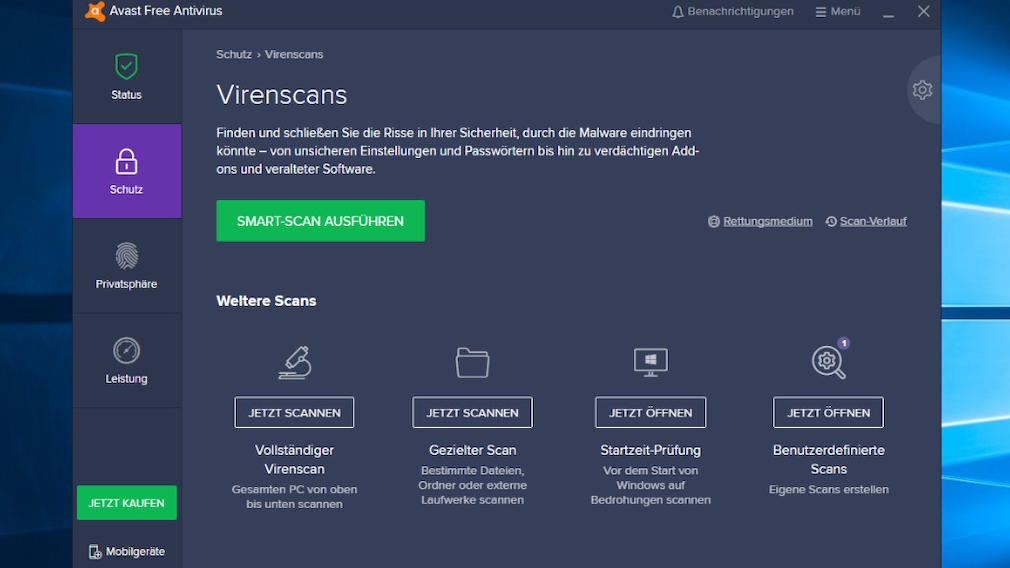Click the folder targeted scan icon
Screen dimensions: 1010x568
tap(472, 363)
